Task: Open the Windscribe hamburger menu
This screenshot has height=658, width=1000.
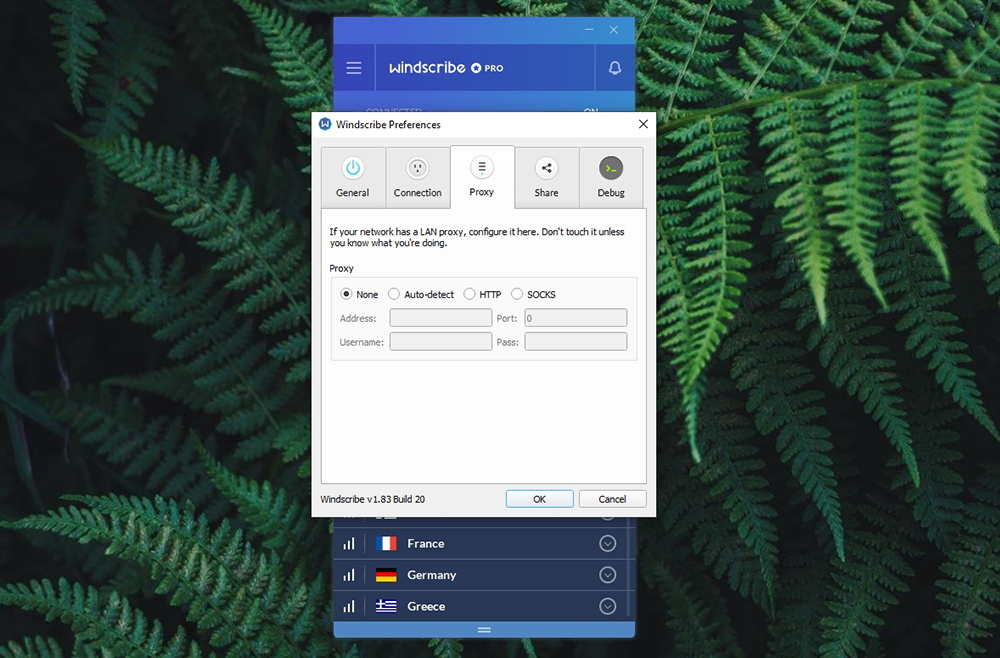Action: tap(354, 68)
